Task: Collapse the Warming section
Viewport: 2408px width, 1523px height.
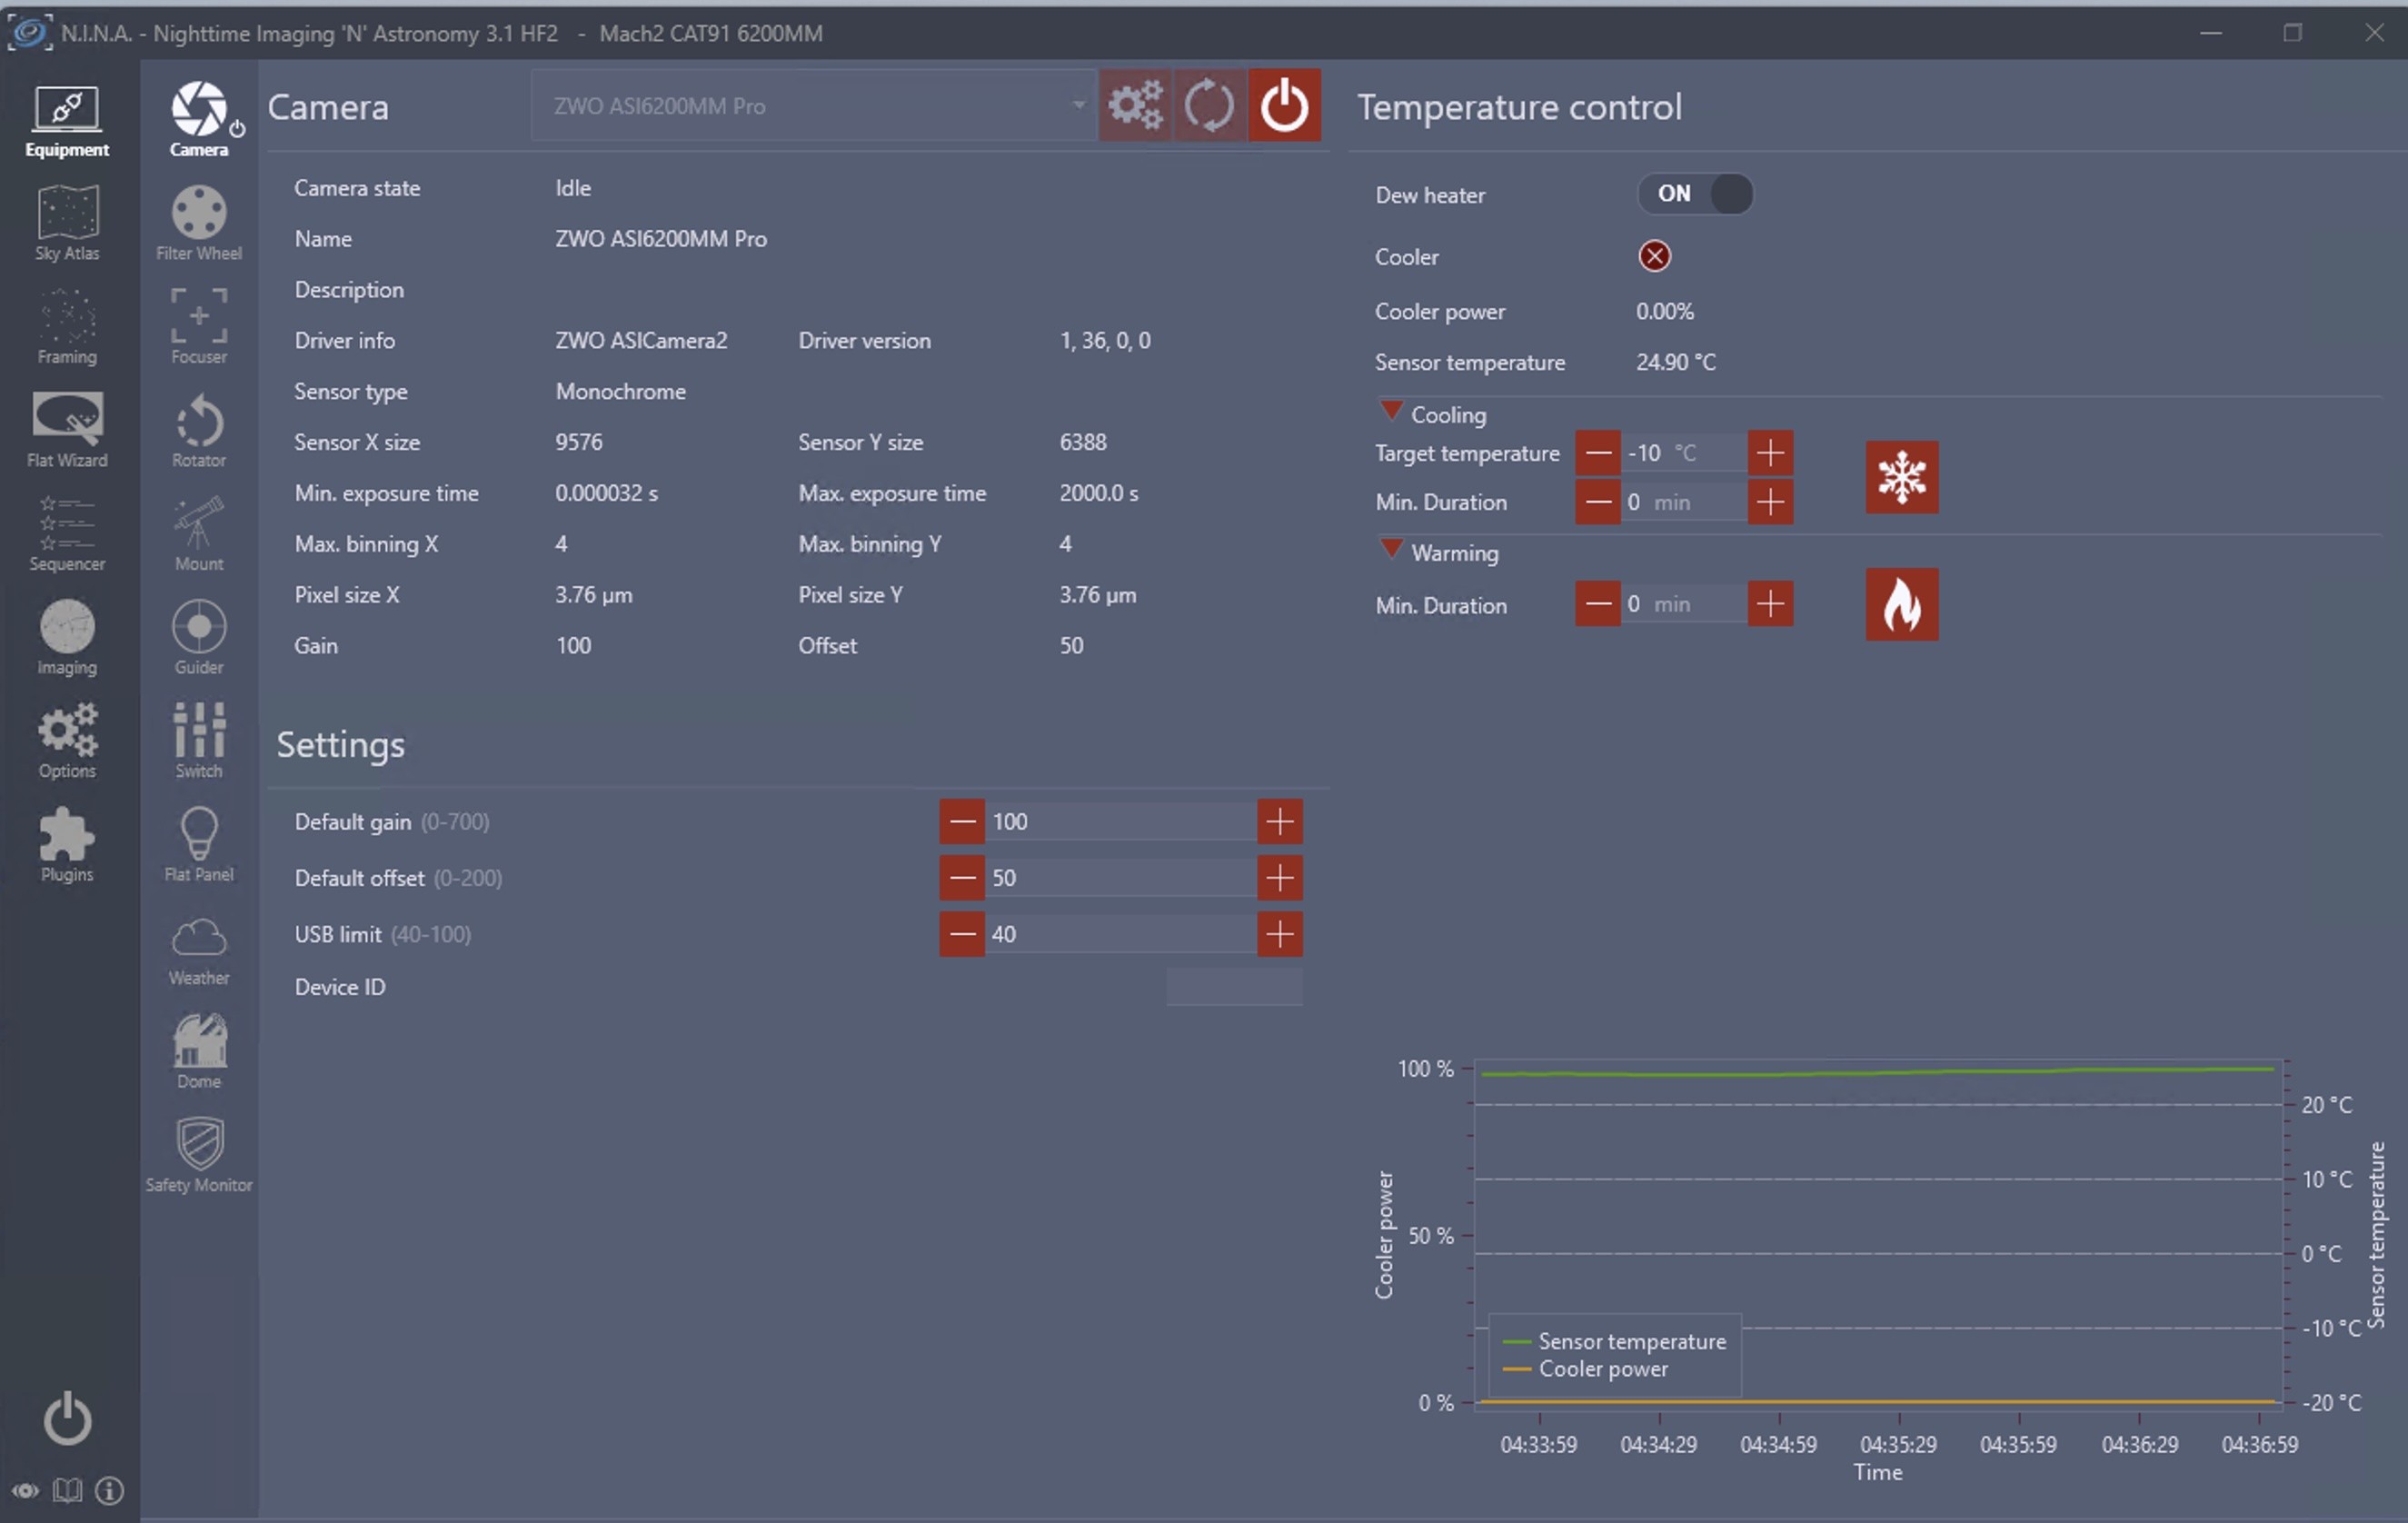Action: coord(1391,548)
